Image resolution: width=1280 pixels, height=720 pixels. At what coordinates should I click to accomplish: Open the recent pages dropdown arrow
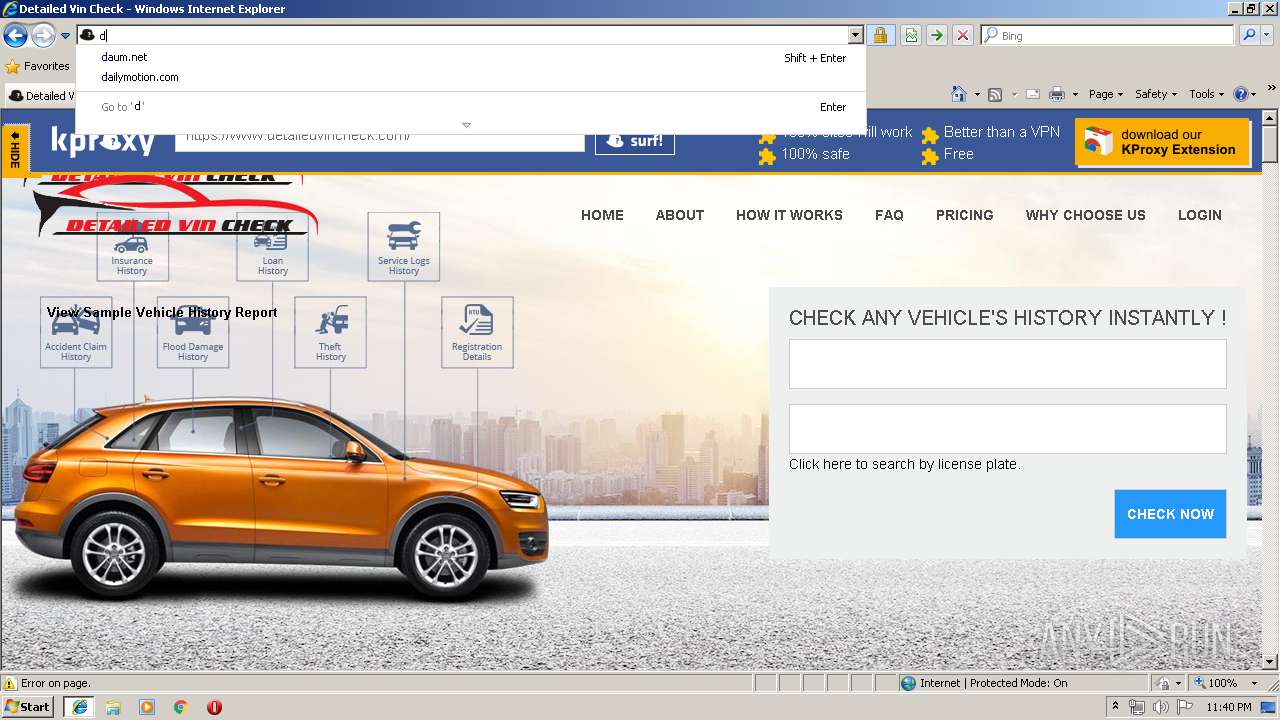pos(66,36)
